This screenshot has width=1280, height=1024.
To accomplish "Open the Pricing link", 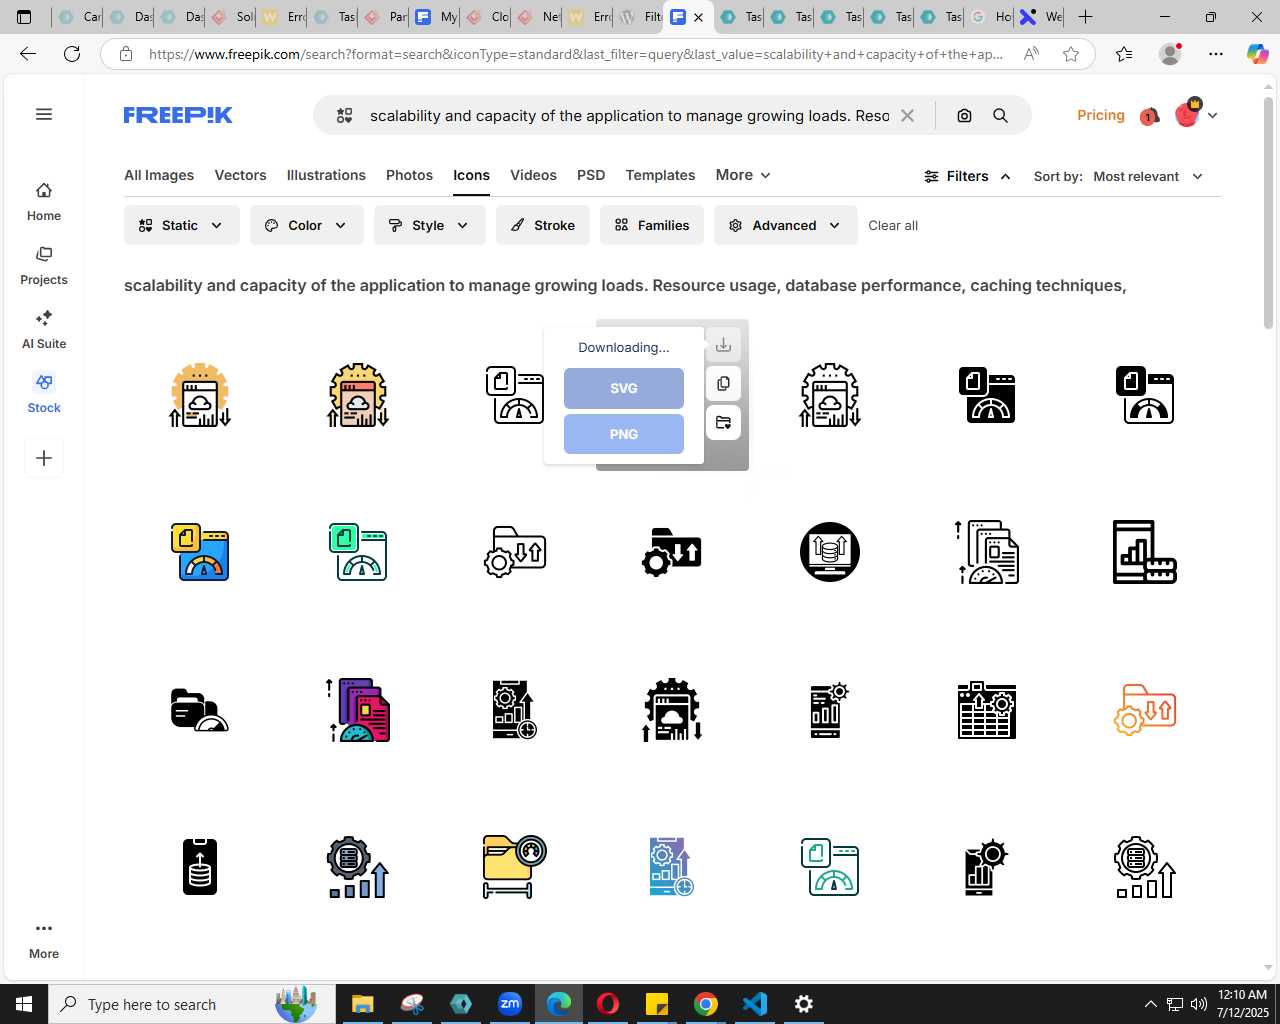I will coord(1101,115).
